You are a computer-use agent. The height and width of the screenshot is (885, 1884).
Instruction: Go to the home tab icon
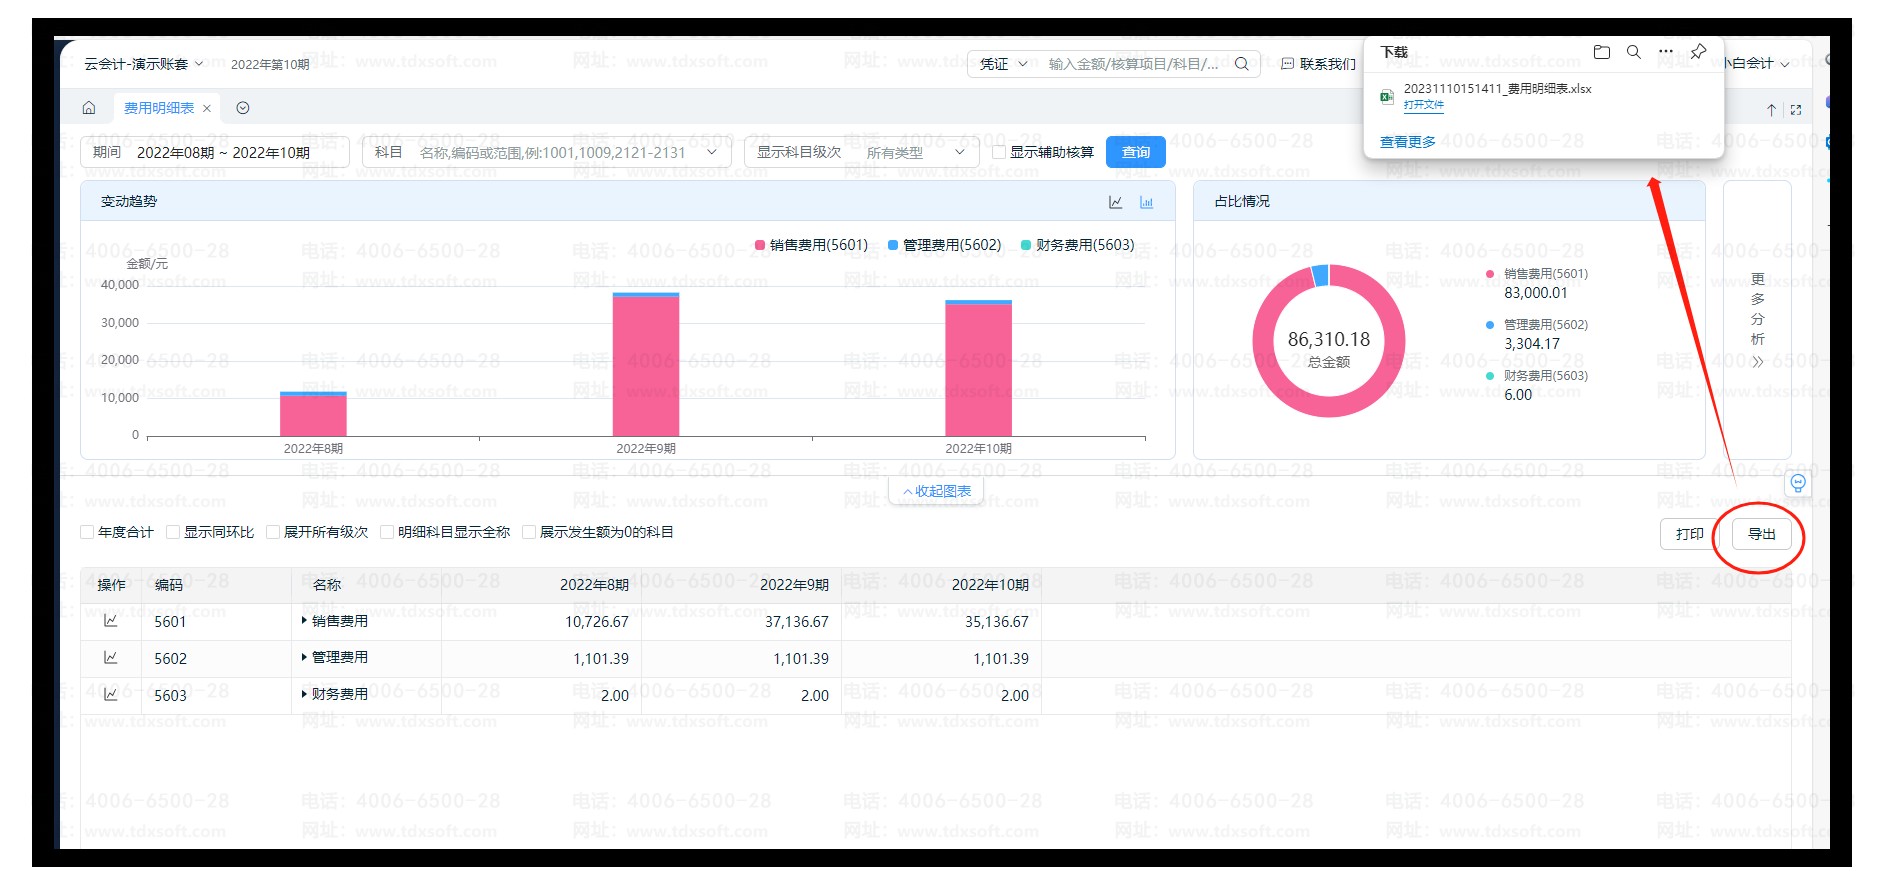pos(89,108)
